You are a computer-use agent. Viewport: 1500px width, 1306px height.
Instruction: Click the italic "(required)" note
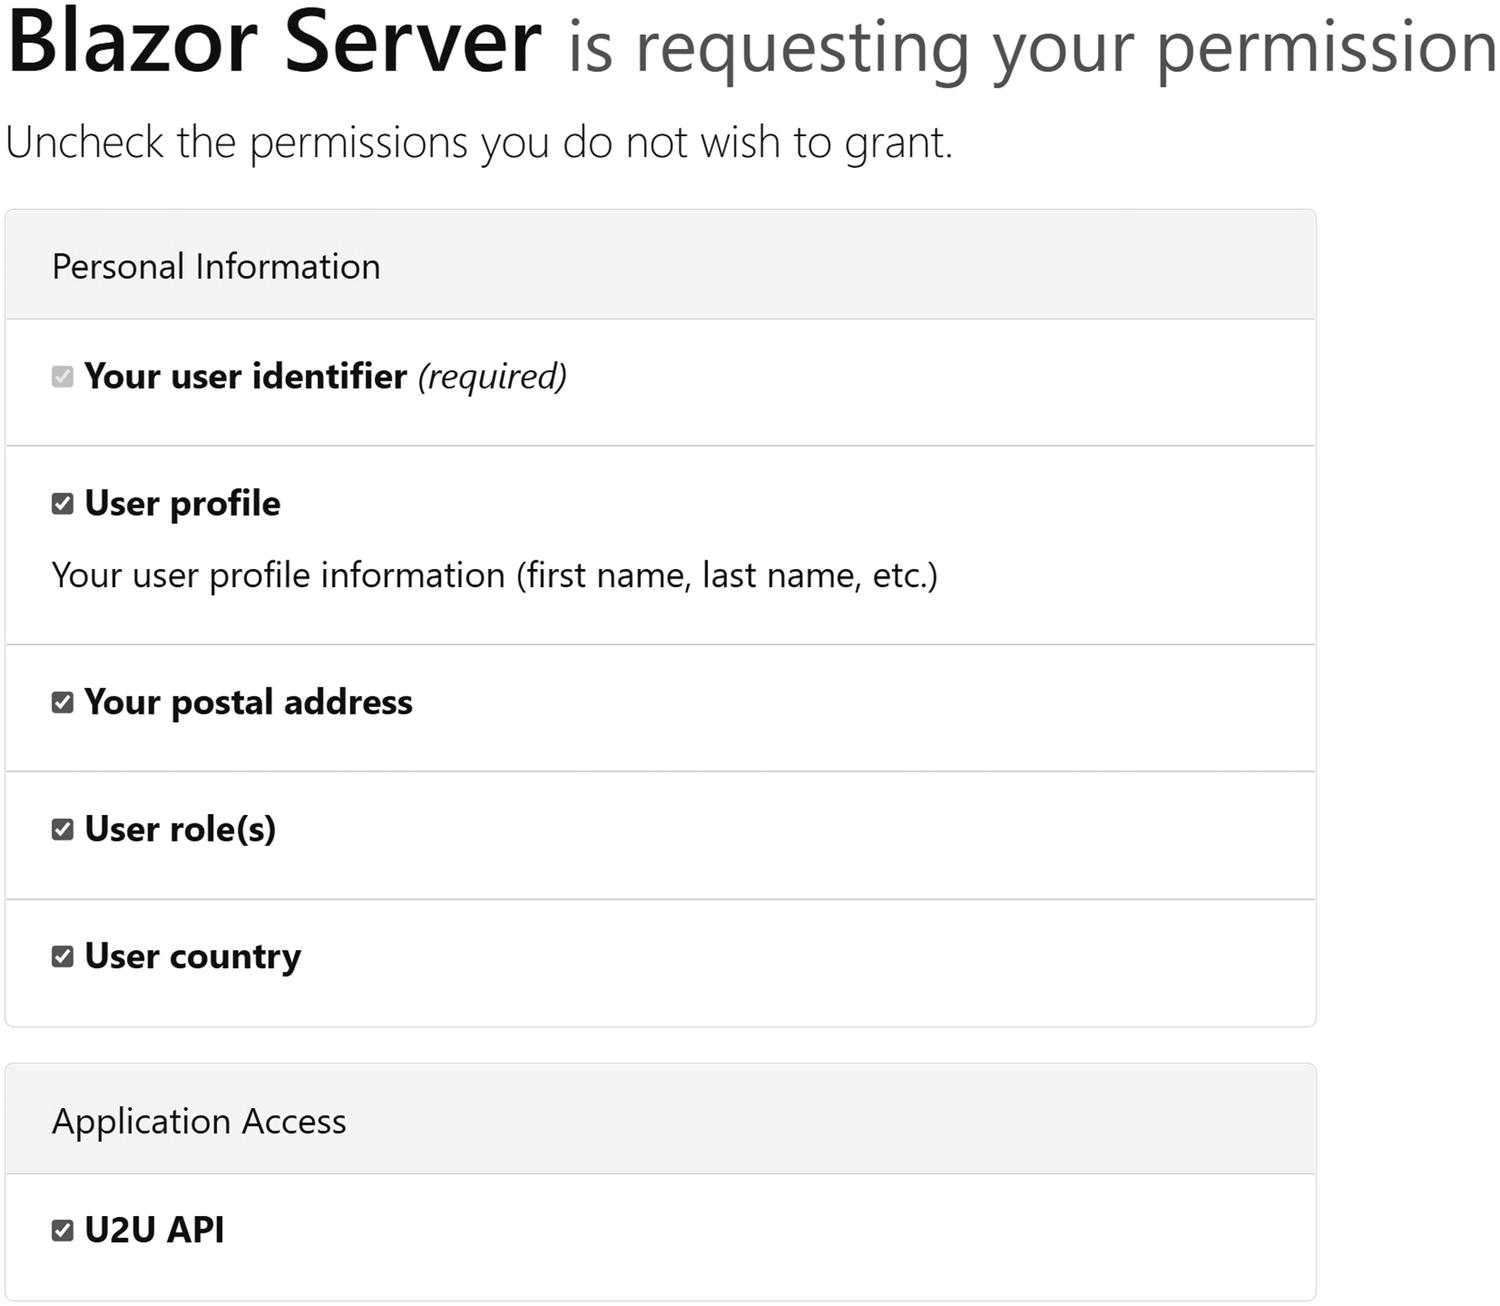click(x=492, y=377)
